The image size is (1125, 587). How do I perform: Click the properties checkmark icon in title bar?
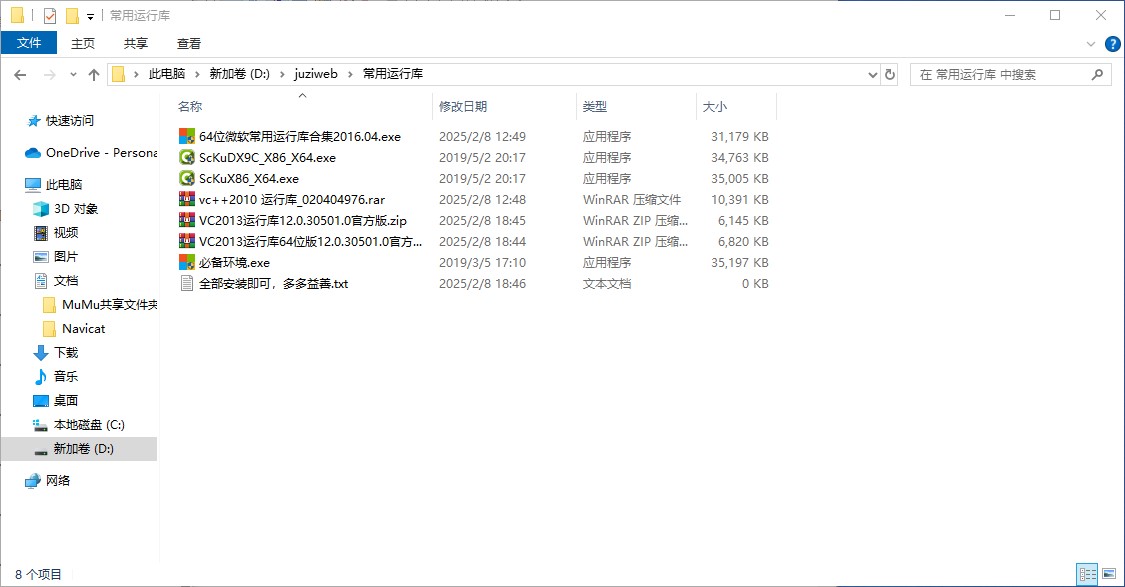coord(50,15)
